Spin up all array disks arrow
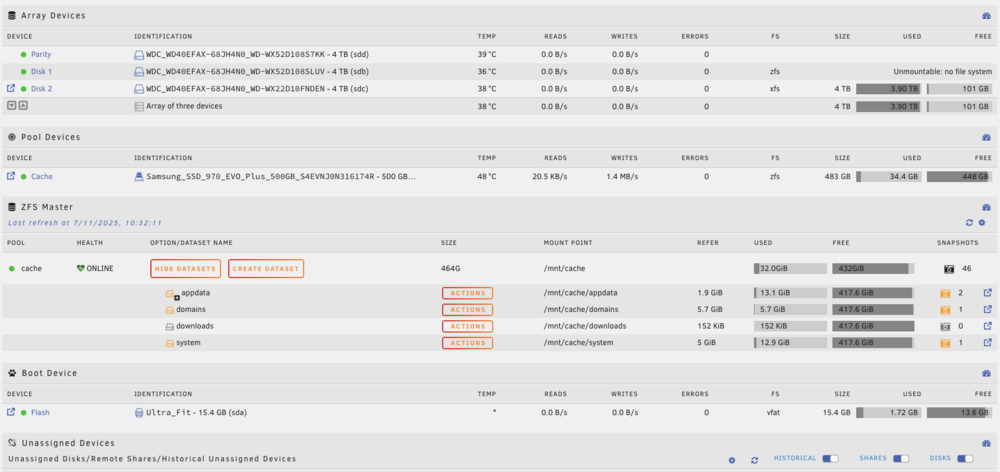Screen dimensions: 1000x472 (x=23, y=106)
